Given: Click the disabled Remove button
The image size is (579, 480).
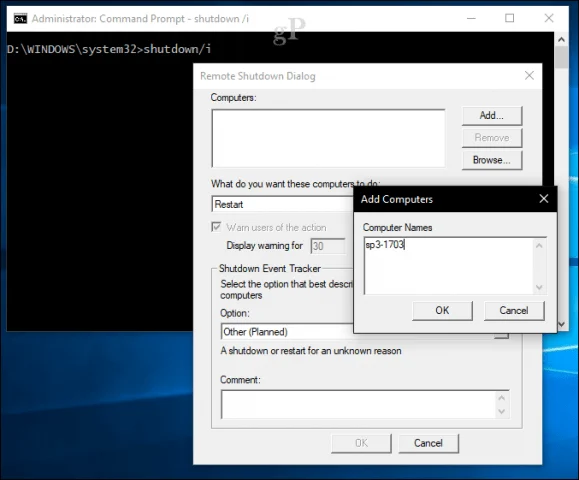Looking at the screenshot, I should 492,138.
